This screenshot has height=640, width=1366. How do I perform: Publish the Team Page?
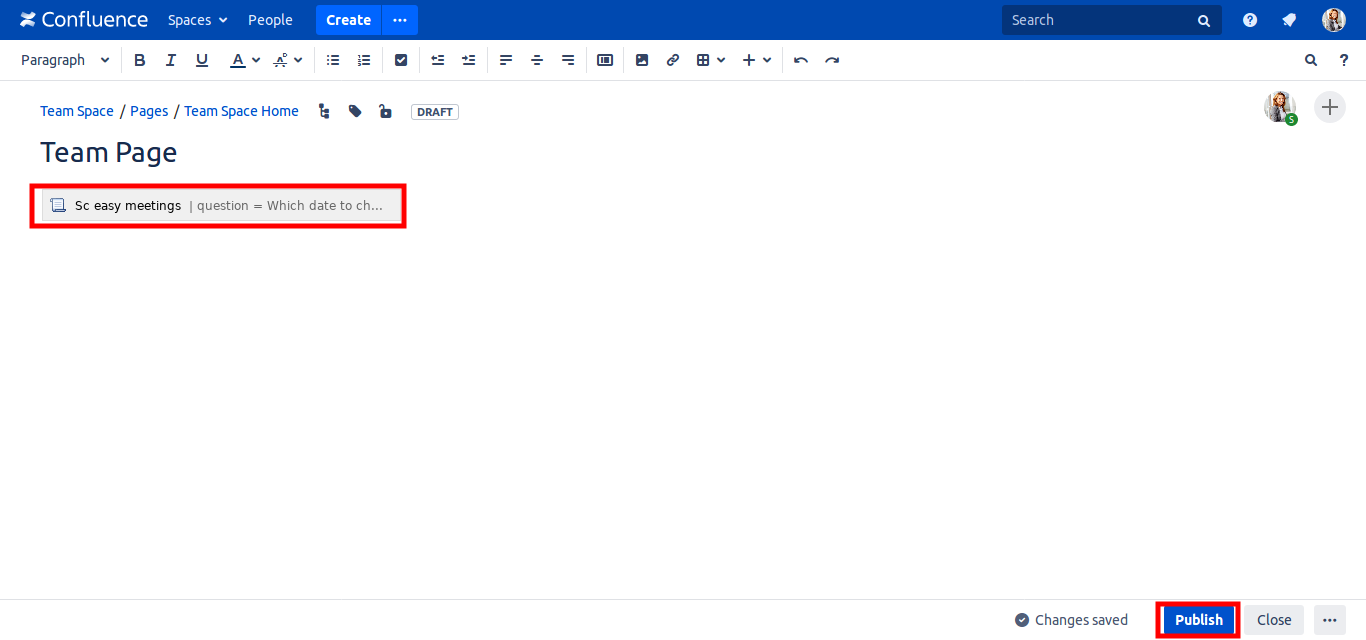(1198, 620)
